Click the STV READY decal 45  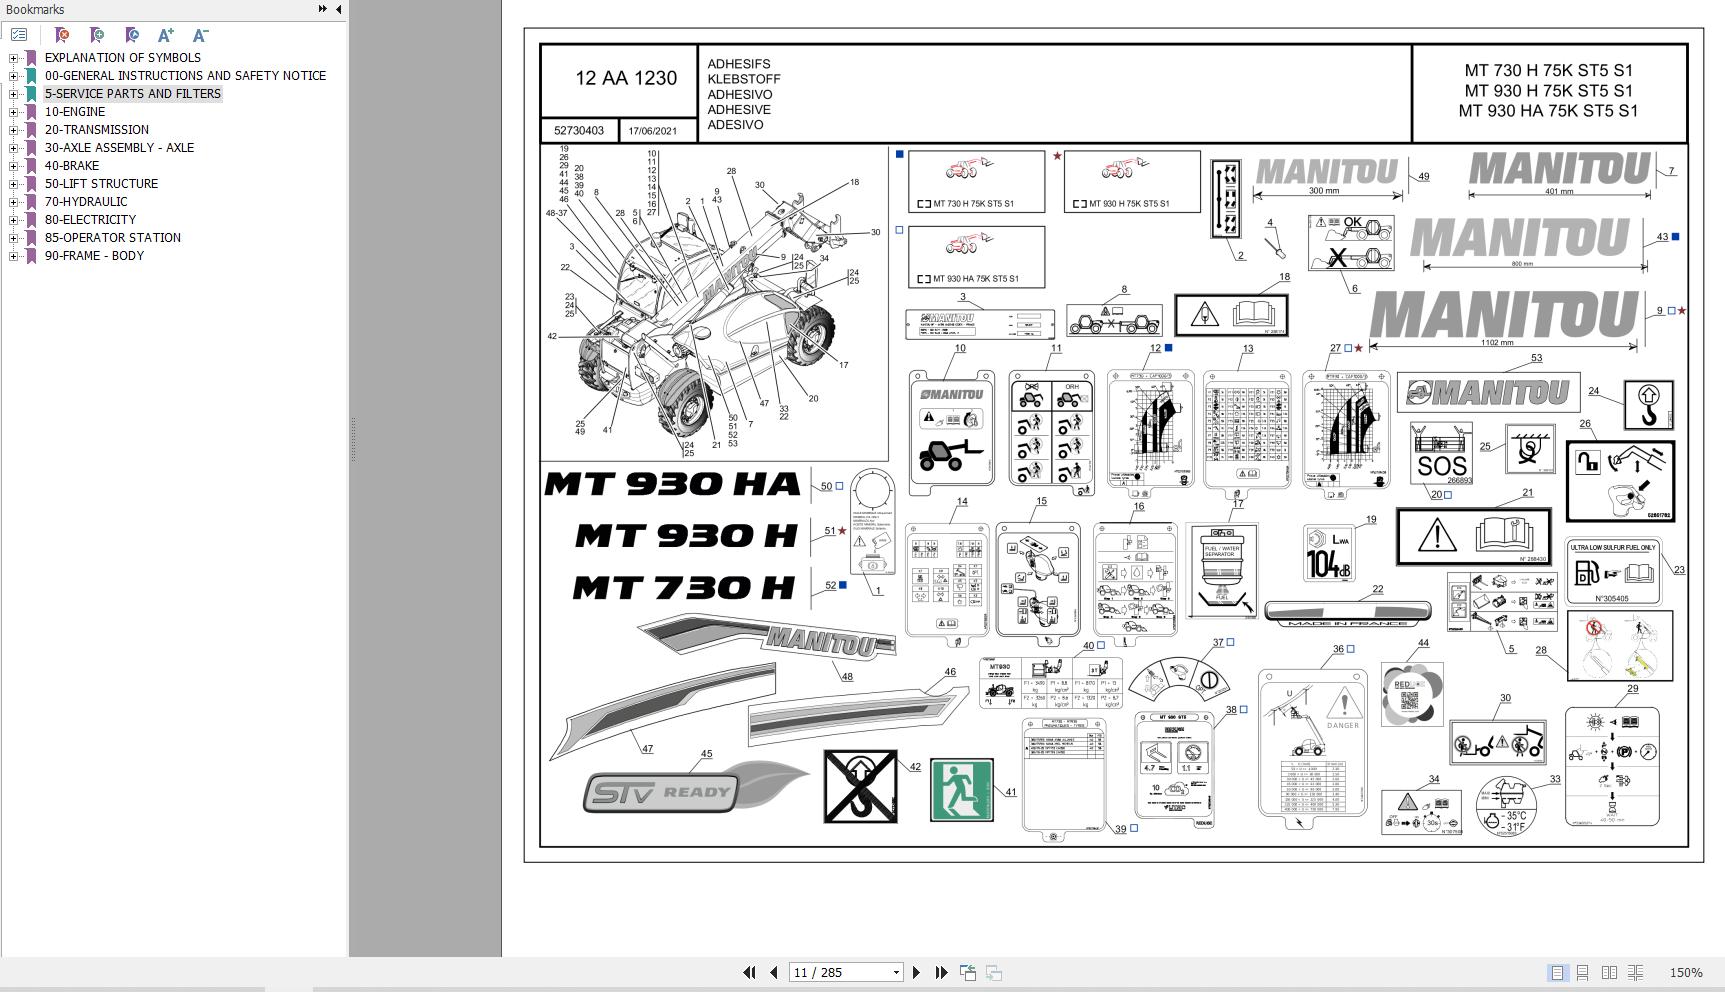pos(695,786)
